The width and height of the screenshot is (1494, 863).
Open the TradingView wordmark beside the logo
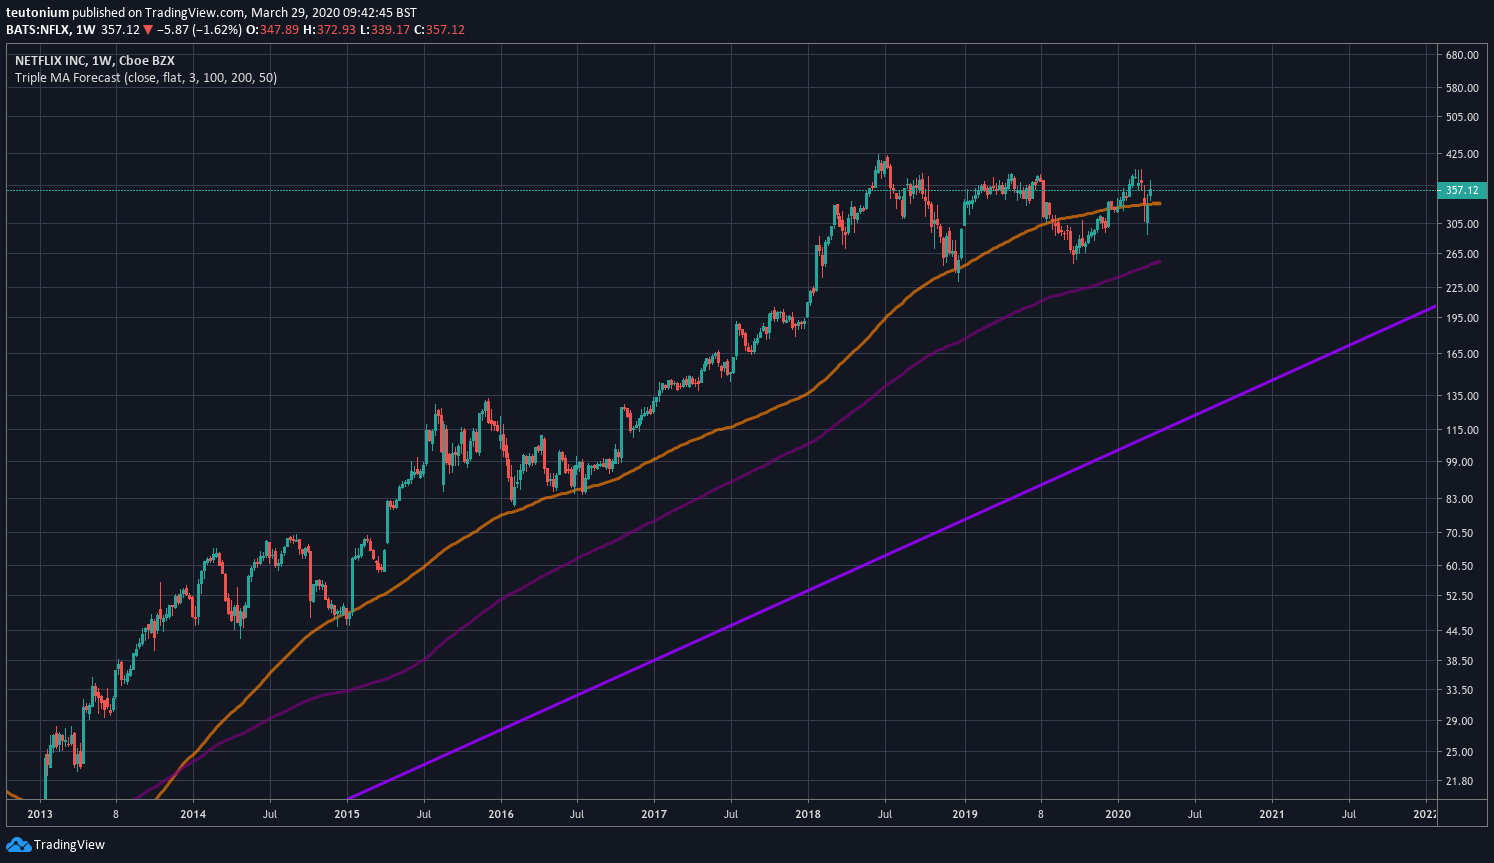pyautogui.click(x=69, y=845)
